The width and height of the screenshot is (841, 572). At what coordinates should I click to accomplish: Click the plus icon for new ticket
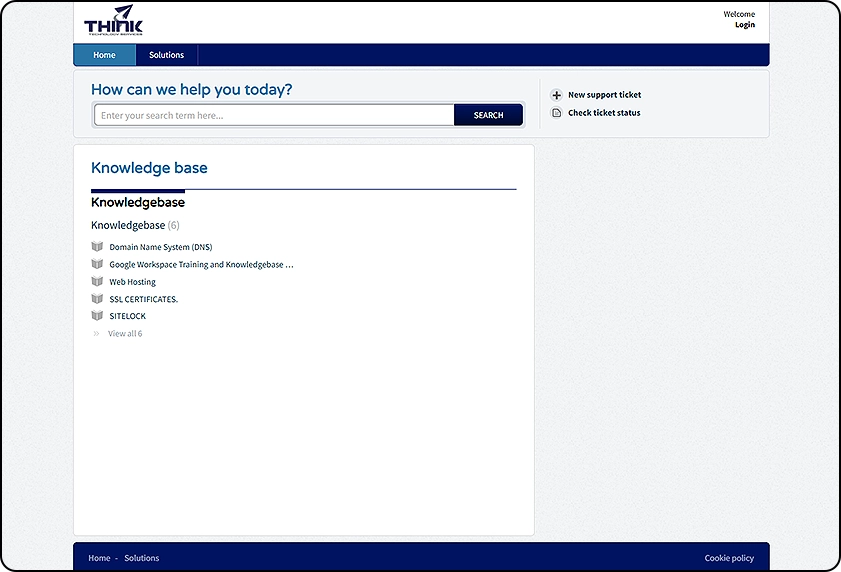[x=557, y=95]
